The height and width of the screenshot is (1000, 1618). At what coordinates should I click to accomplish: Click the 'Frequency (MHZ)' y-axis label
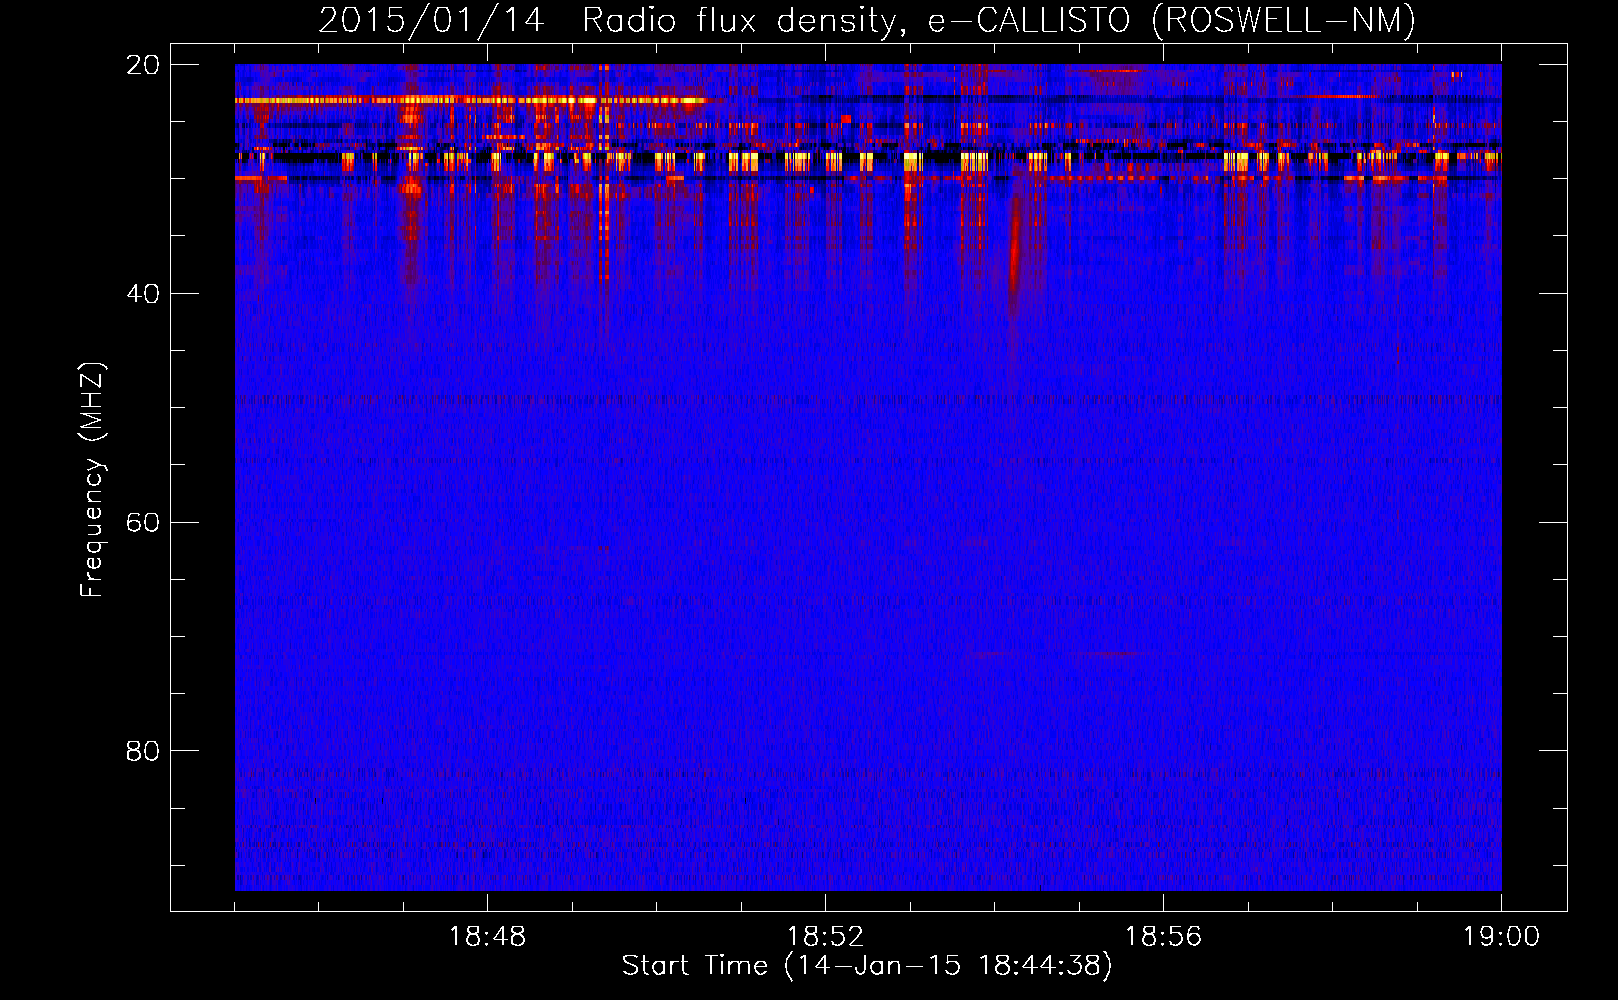pyautogui.click(x=92, y=479)
